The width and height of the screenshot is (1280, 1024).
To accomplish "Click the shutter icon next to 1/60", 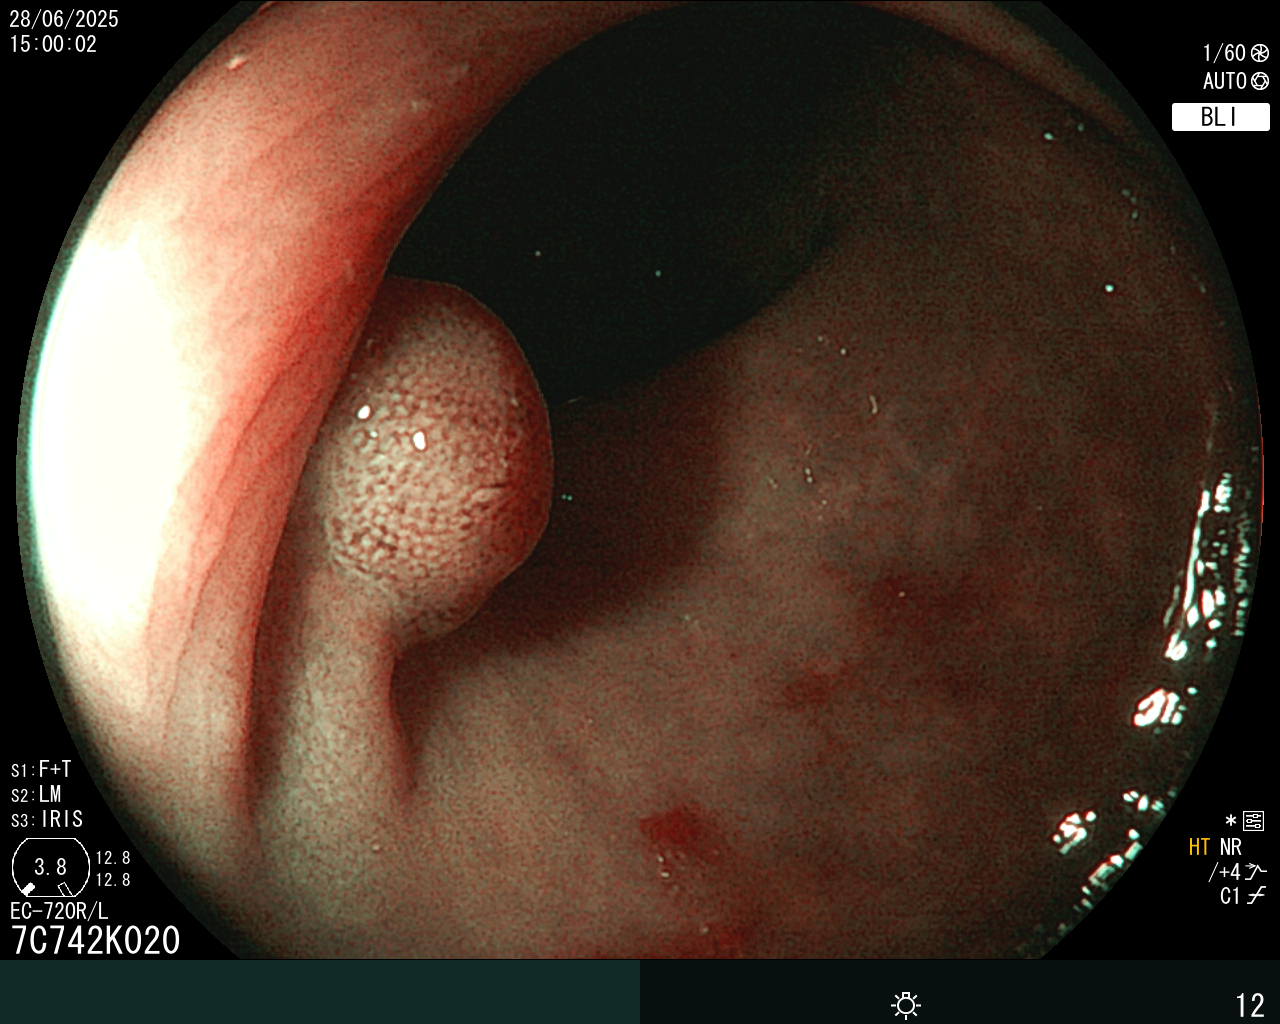I will coord(1260,53).
